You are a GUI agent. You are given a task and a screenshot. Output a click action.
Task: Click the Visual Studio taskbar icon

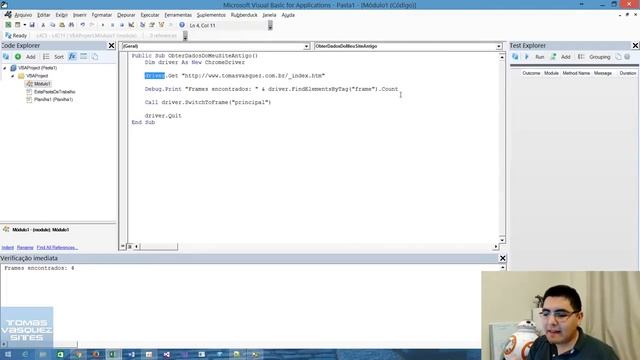click(167, 355)
